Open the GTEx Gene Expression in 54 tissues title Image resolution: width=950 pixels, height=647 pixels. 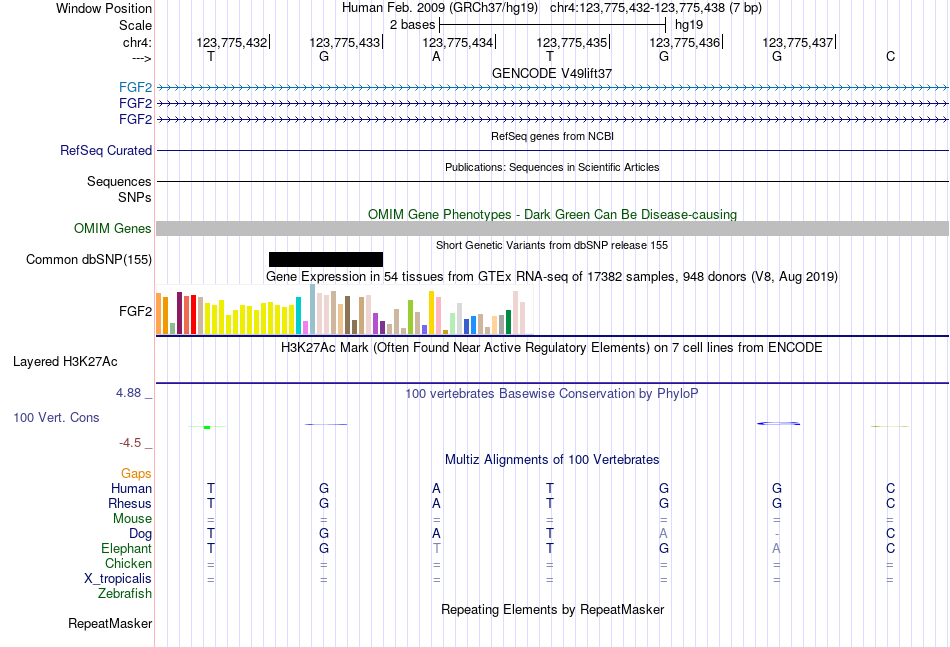tap(552, 277)
